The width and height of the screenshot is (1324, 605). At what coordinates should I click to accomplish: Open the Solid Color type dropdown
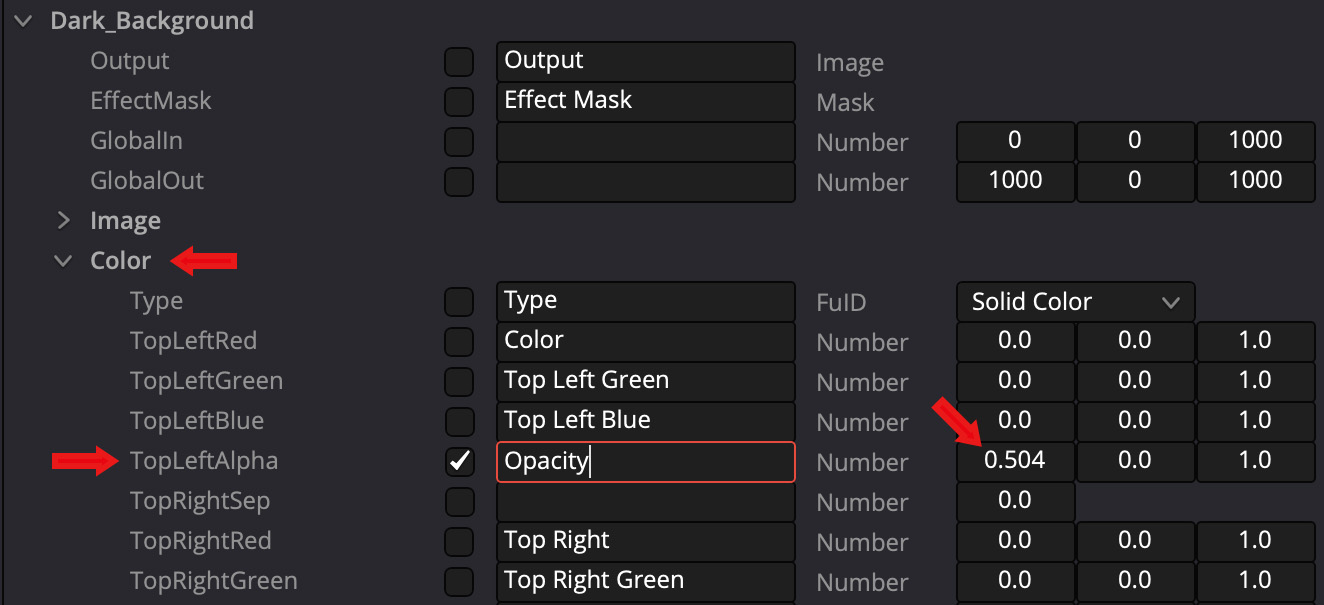pyautogui.click(x=1075, y=301)
